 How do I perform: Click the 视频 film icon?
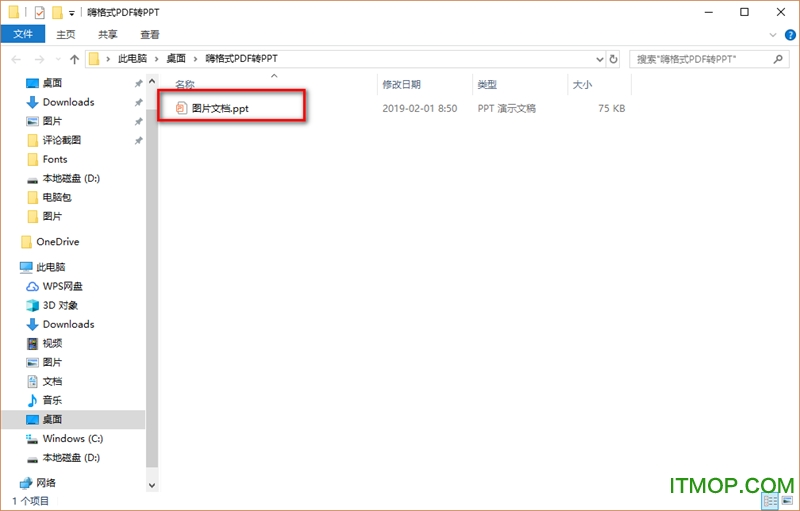(32, 343)
